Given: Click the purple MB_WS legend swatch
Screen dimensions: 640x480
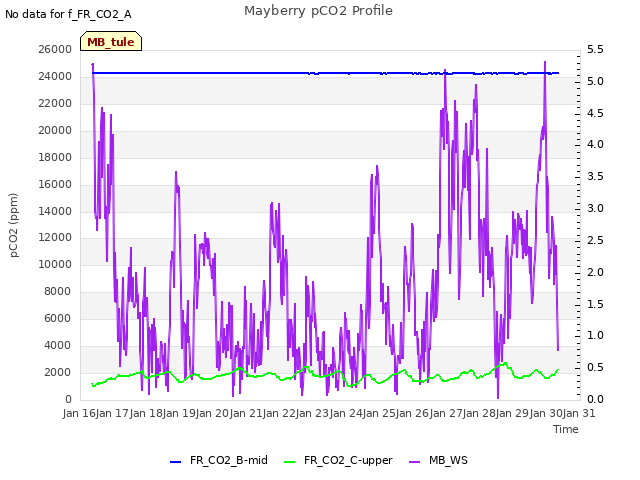Looking at the screenshot, I should coord(414,462).
